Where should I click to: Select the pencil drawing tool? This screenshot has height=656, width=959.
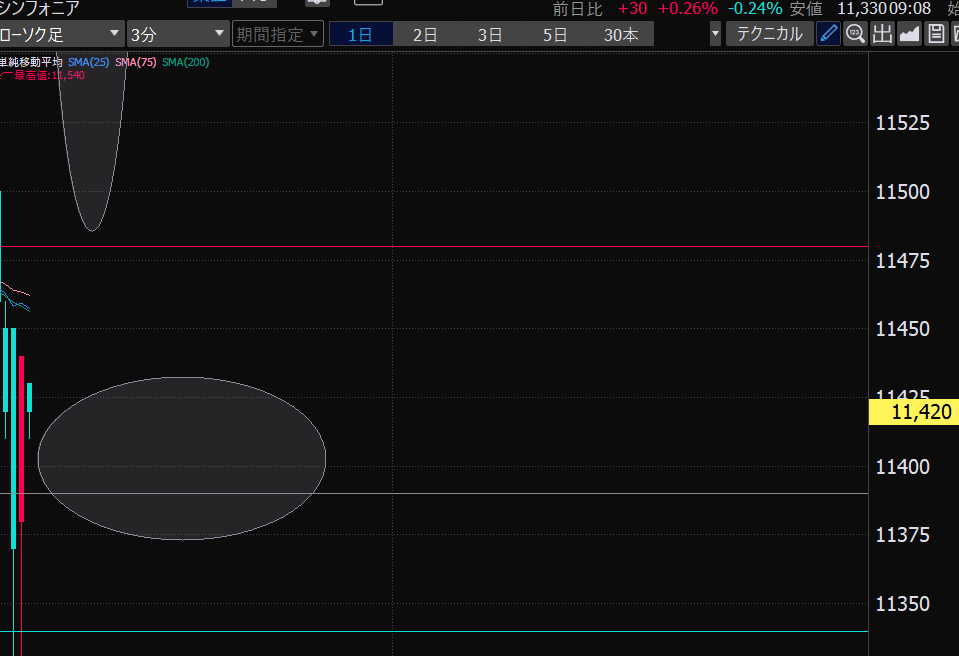(x=829, y=34)
